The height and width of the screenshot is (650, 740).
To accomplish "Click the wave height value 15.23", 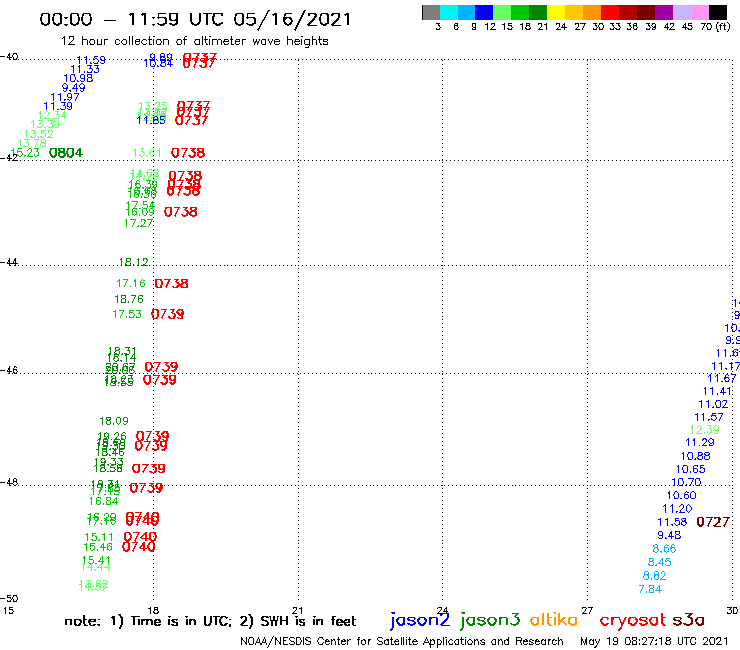I will [x=25, y=152].
